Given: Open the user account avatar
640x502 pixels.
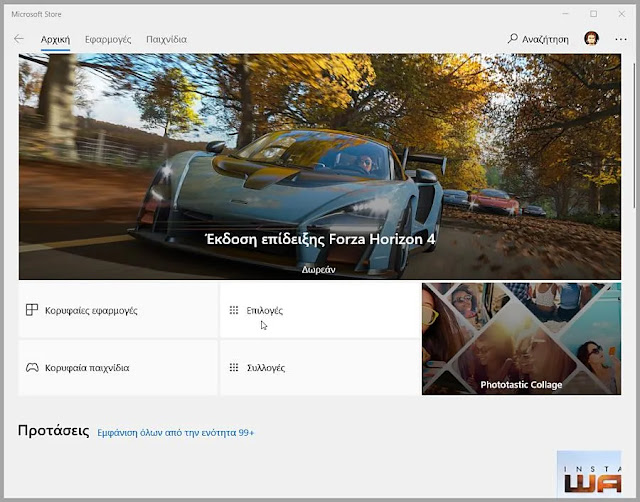Looking at the screenshot, I should tap(591, 39).
